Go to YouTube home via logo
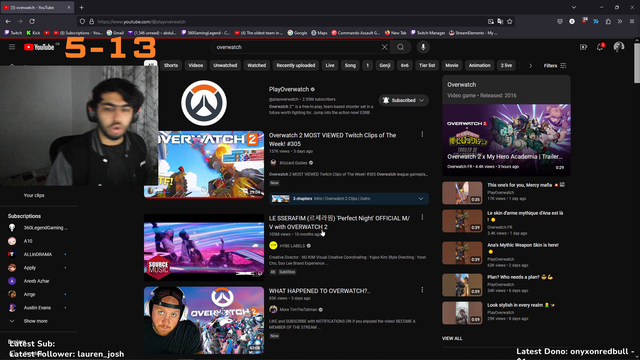640x360 pixels. coord(39,47)
